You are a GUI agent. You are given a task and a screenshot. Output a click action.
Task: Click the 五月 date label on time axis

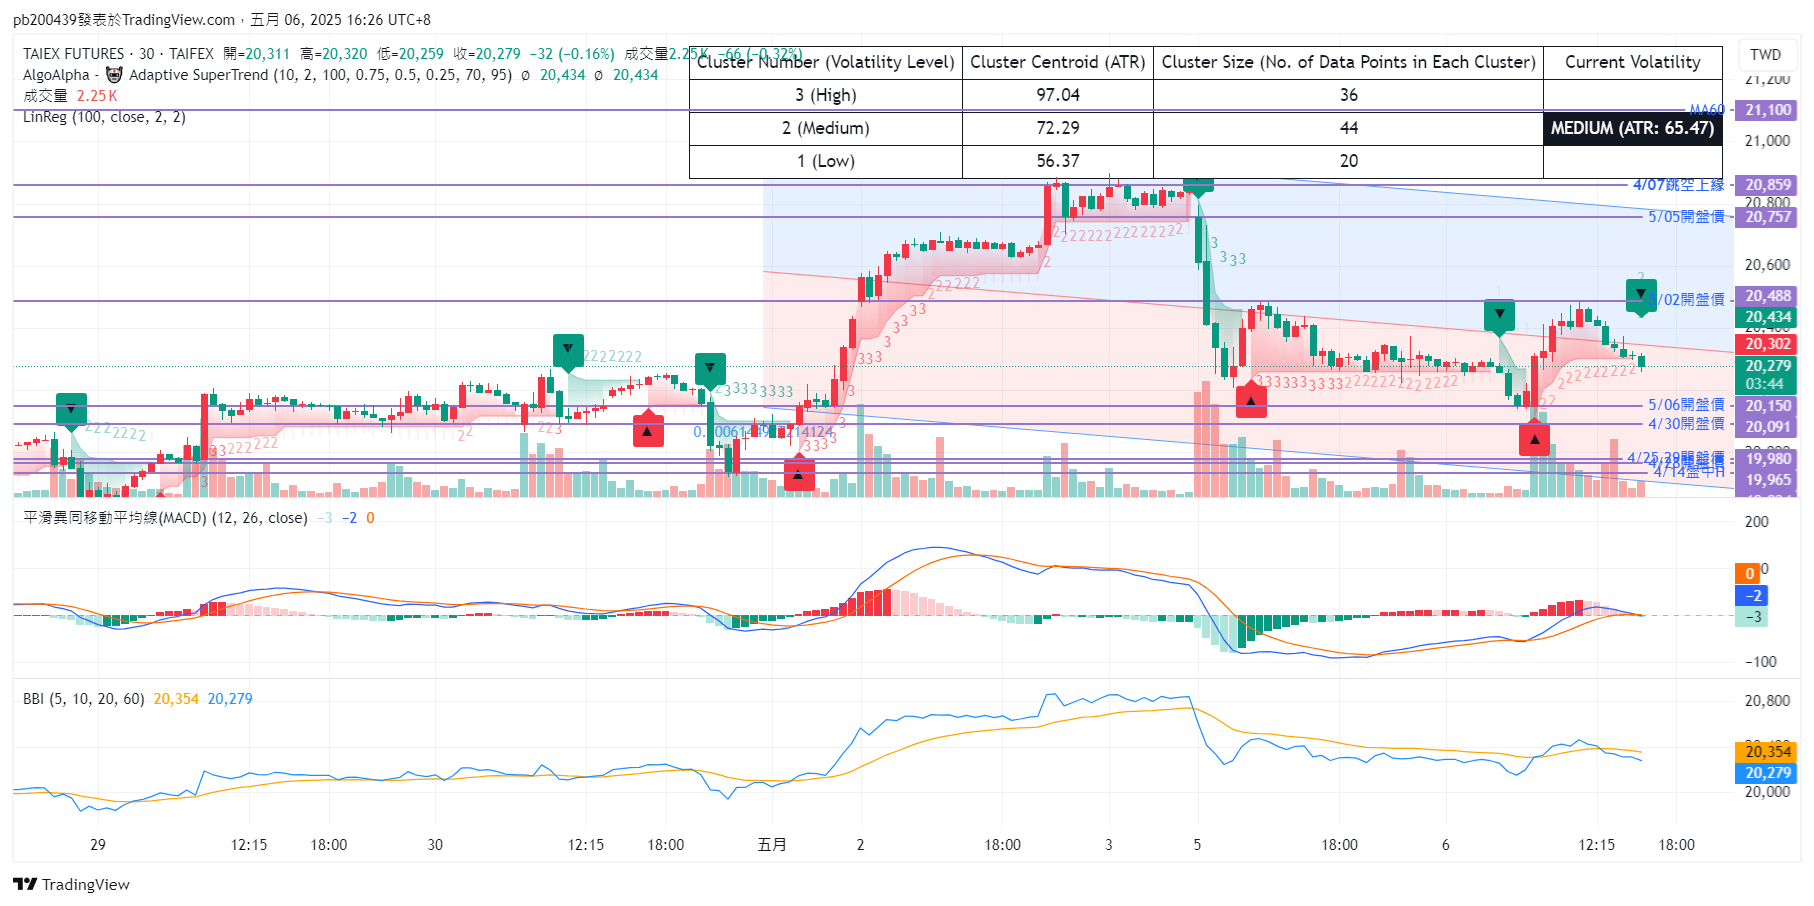click(772, 845)
